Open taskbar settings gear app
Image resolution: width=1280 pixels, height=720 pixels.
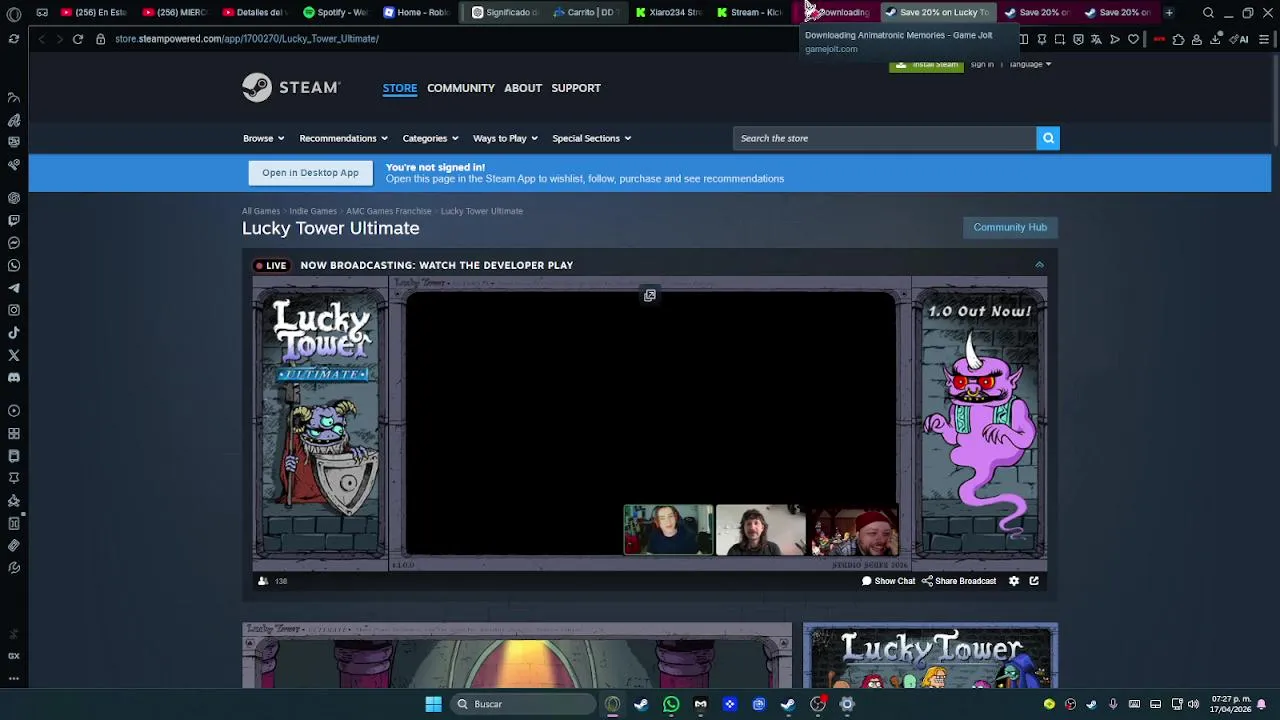(847, 704)
